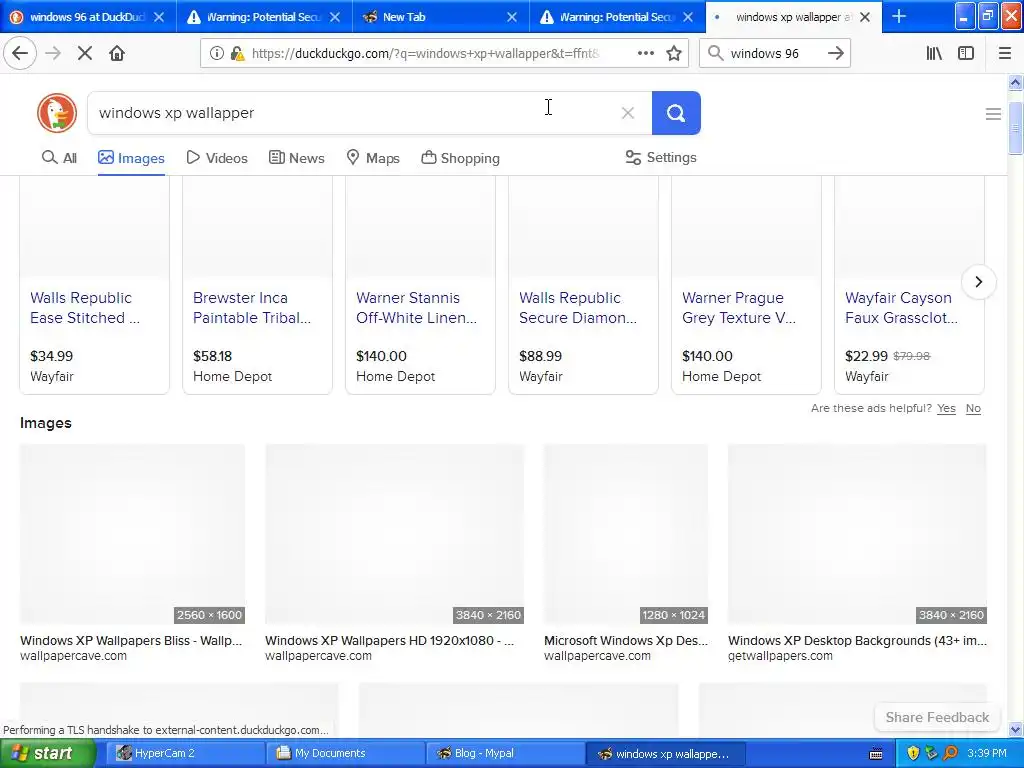
Task: Answer Yes to 'Are these ads helpful?'
Action: 946,408
